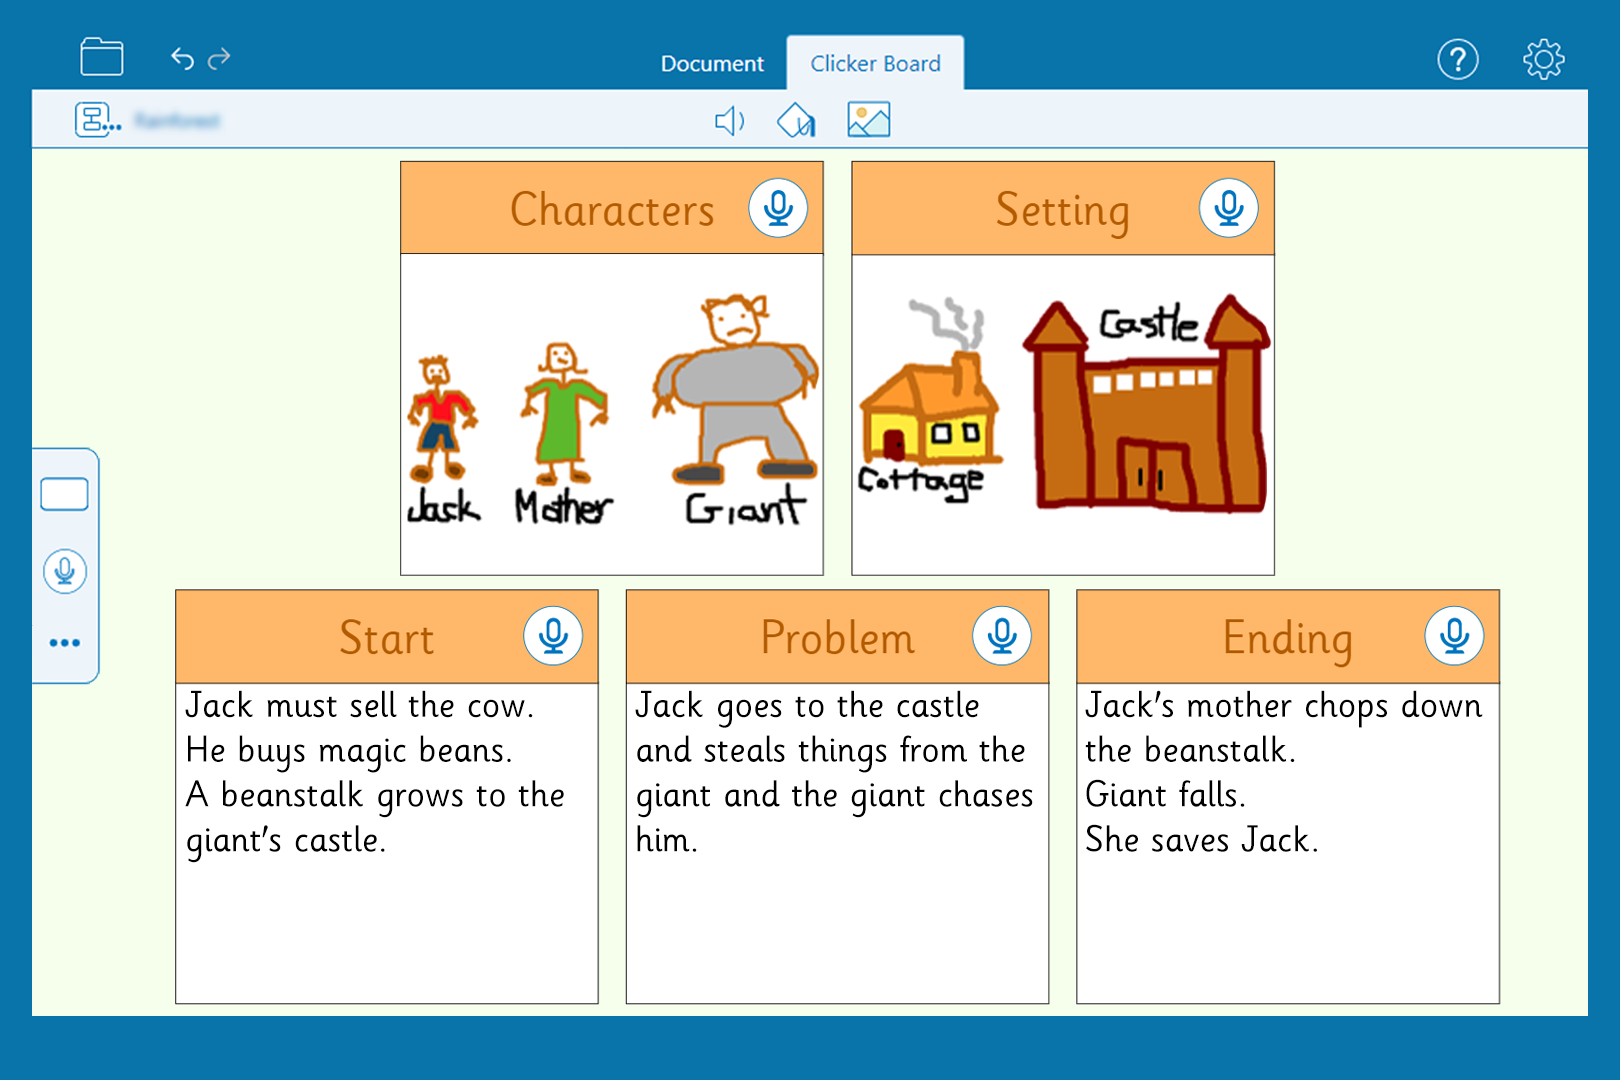Open the file folder icon
The width and height of the screenshot is (1620, 1080).
point(102,57)
